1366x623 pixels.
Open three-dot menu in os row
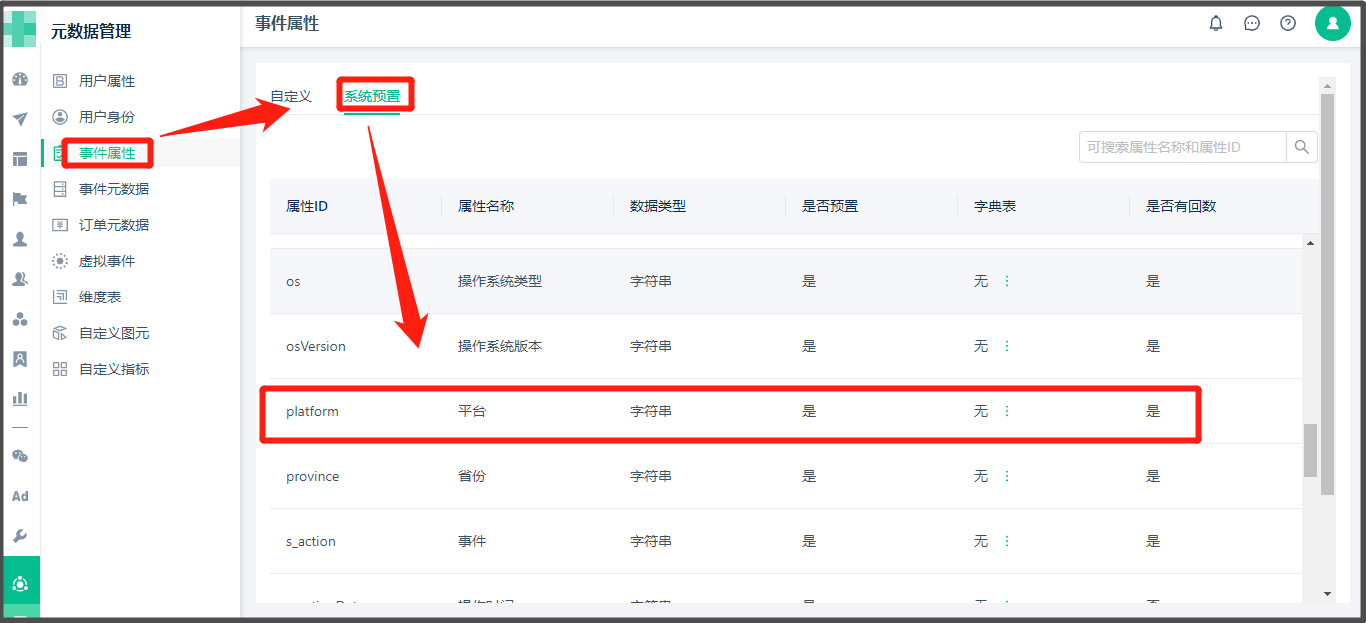coord(1007,281)
